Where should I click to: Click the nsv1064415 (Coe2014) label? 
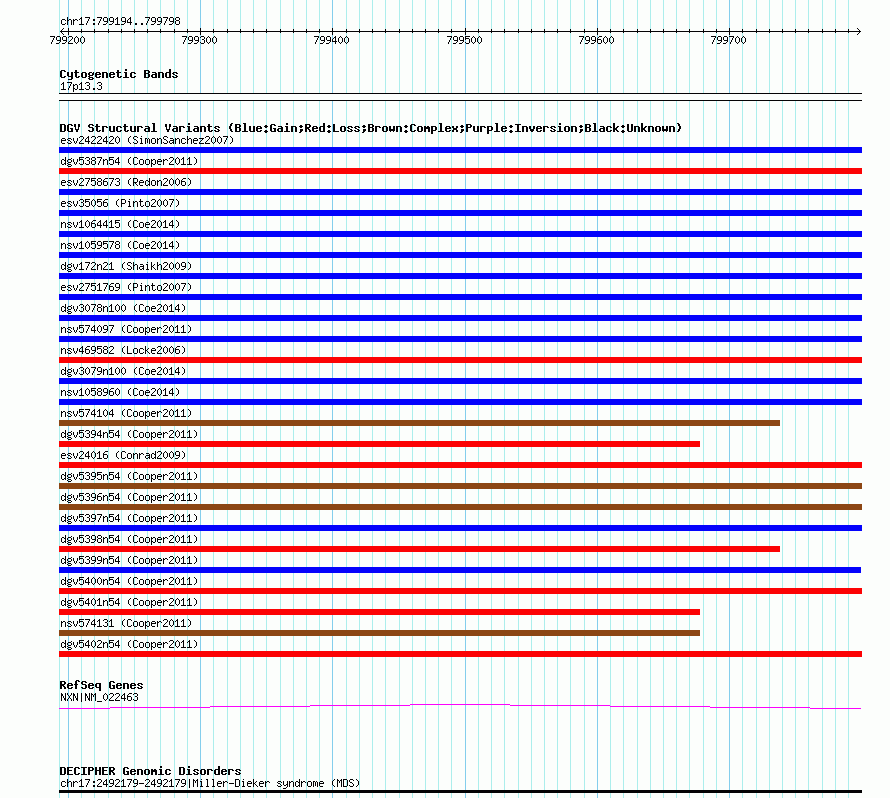coord(120,224)
